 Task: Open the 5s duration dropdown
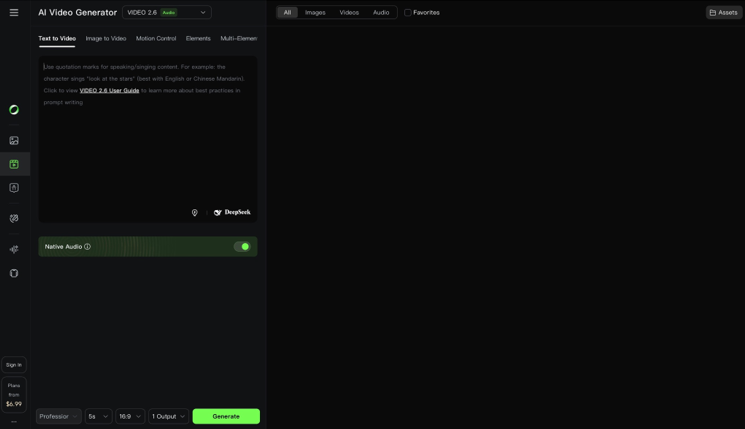pos(98,416)
